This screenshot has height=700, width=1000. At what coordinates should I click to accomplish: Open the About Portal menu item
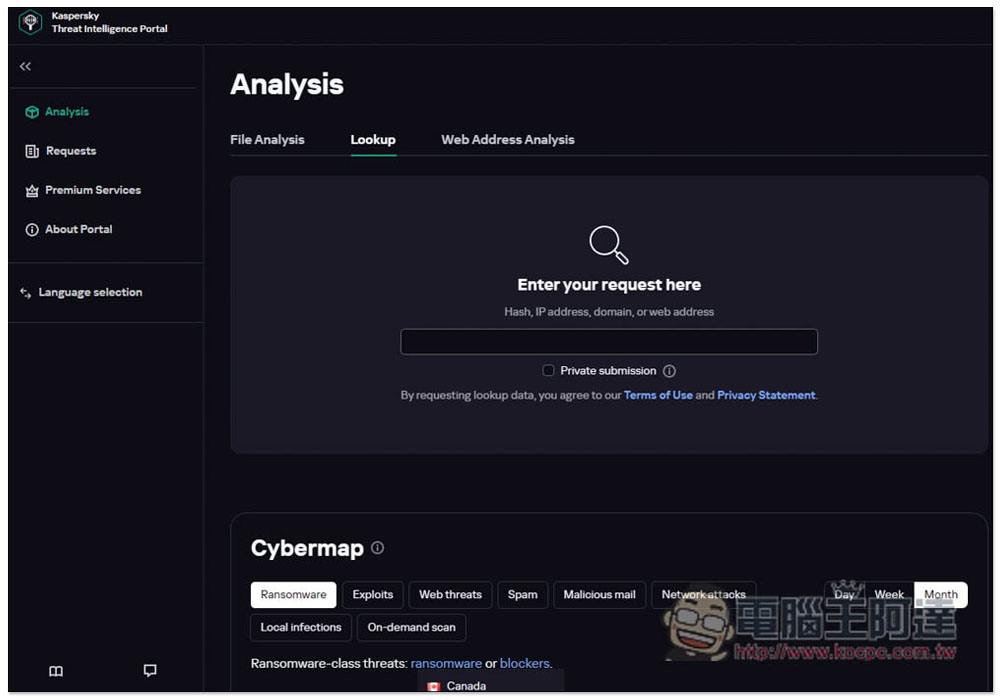click(78, 229)
